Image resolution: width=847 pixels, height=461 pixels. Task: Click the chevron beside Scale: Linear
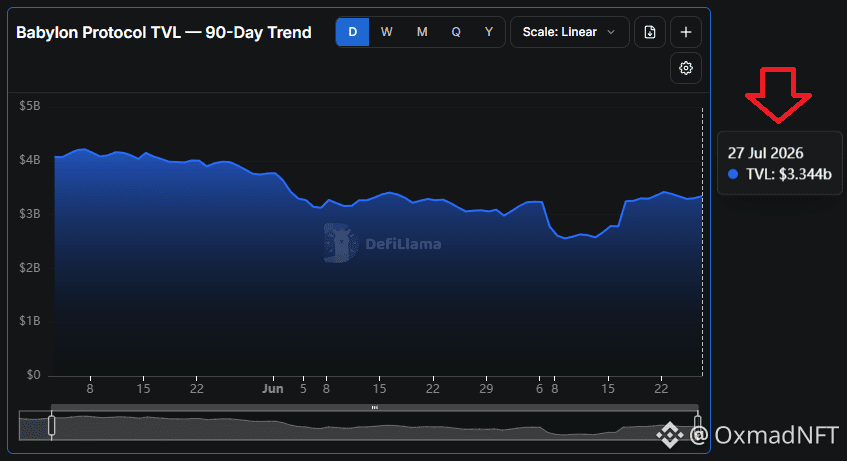(611, 32)
